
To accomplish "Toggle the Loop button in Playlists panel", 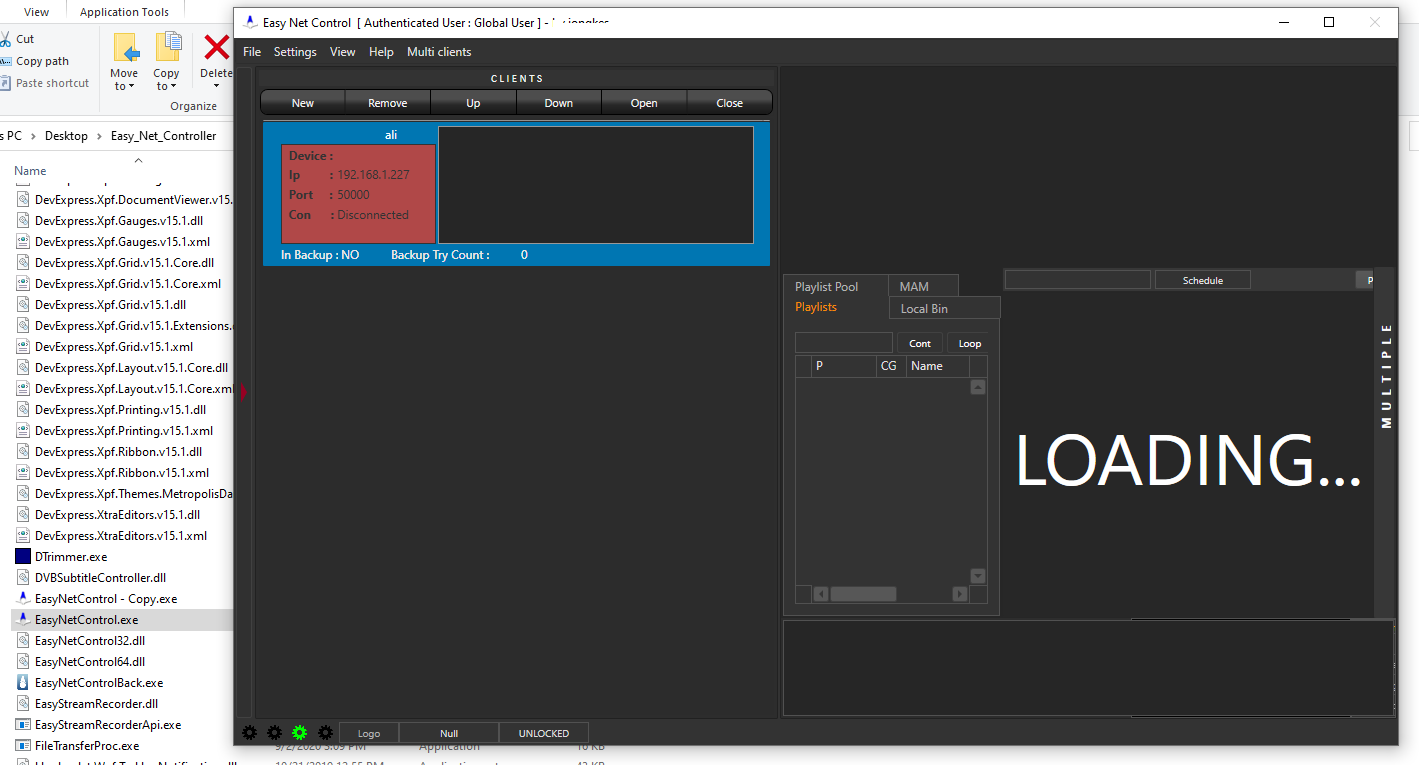I will coord(969,344).
